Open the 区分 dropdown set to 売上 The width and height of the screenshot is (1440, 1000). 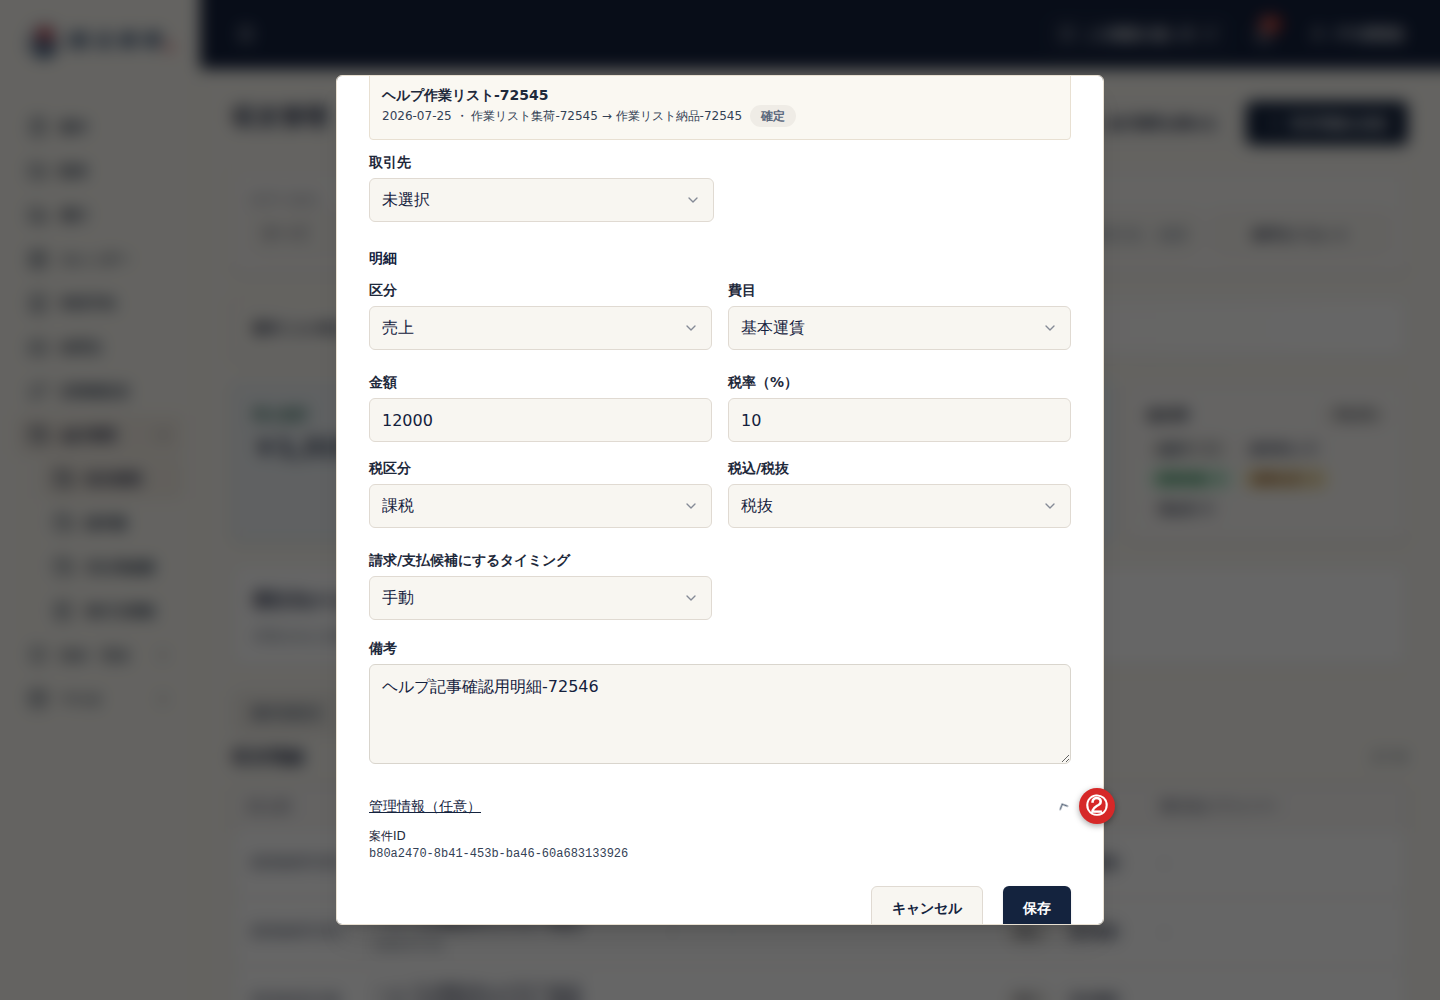[x=540, y=328]
